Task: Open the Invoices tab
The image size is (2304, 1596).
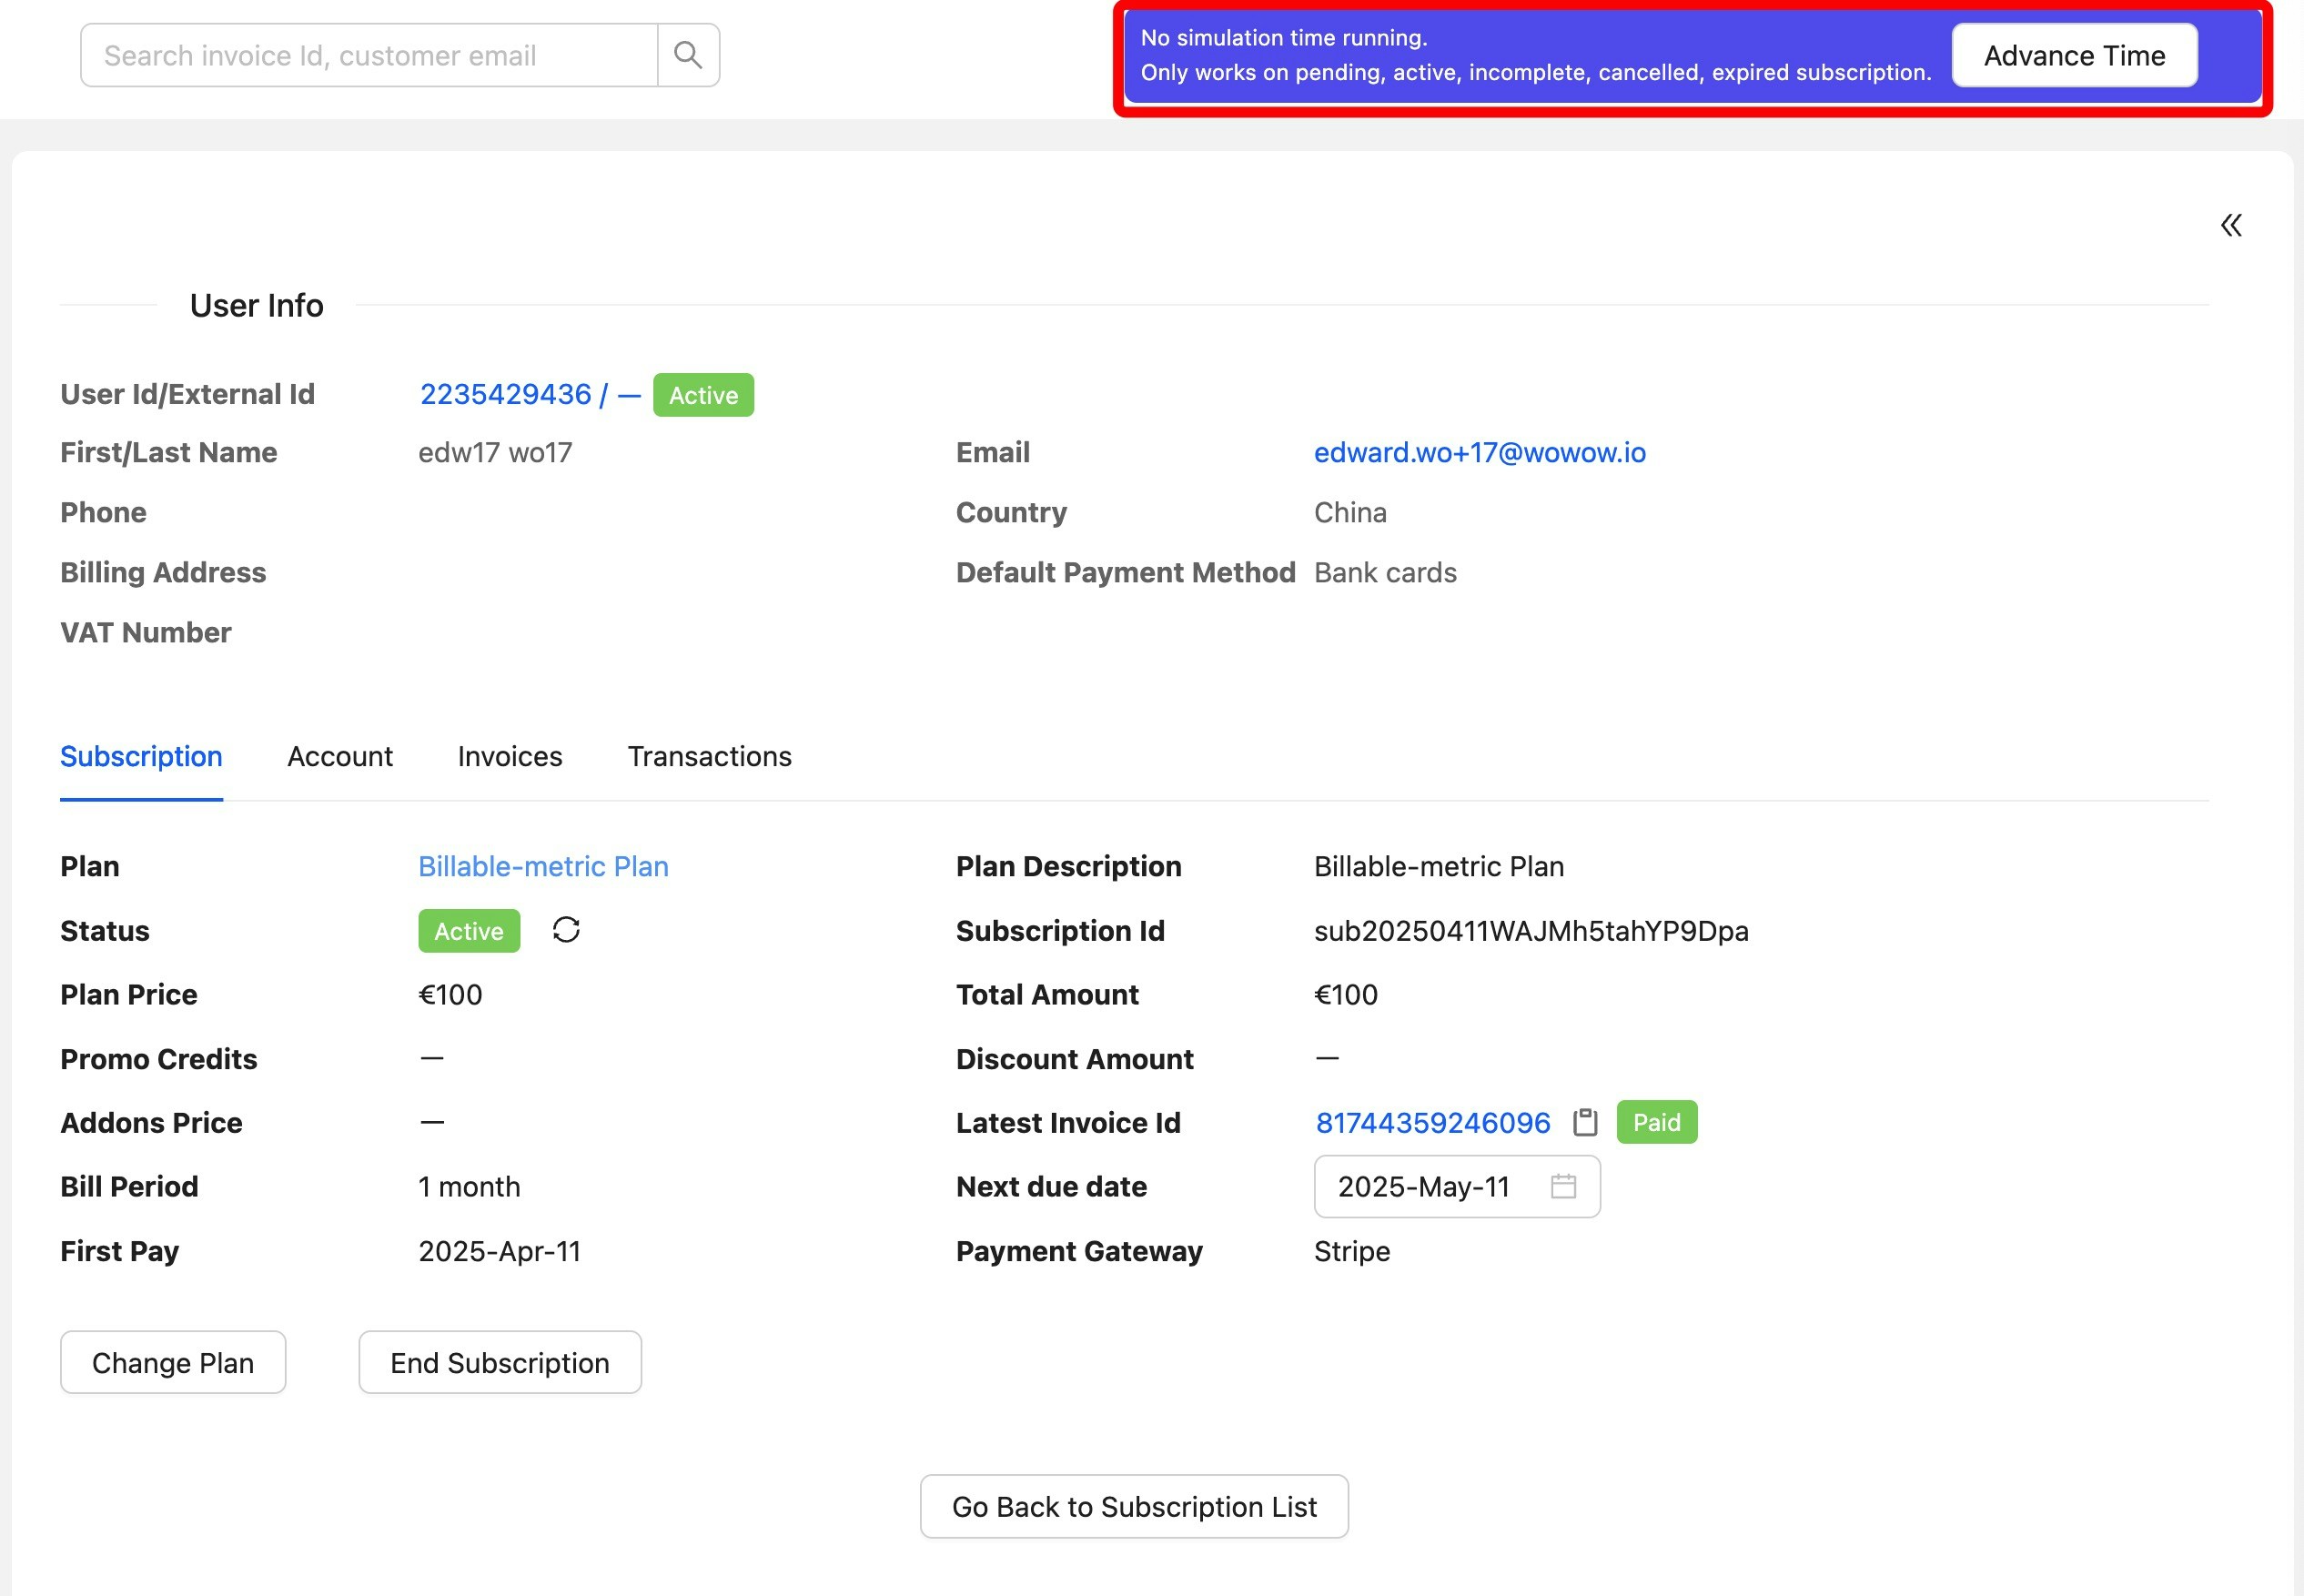Action: coord(510,756)
